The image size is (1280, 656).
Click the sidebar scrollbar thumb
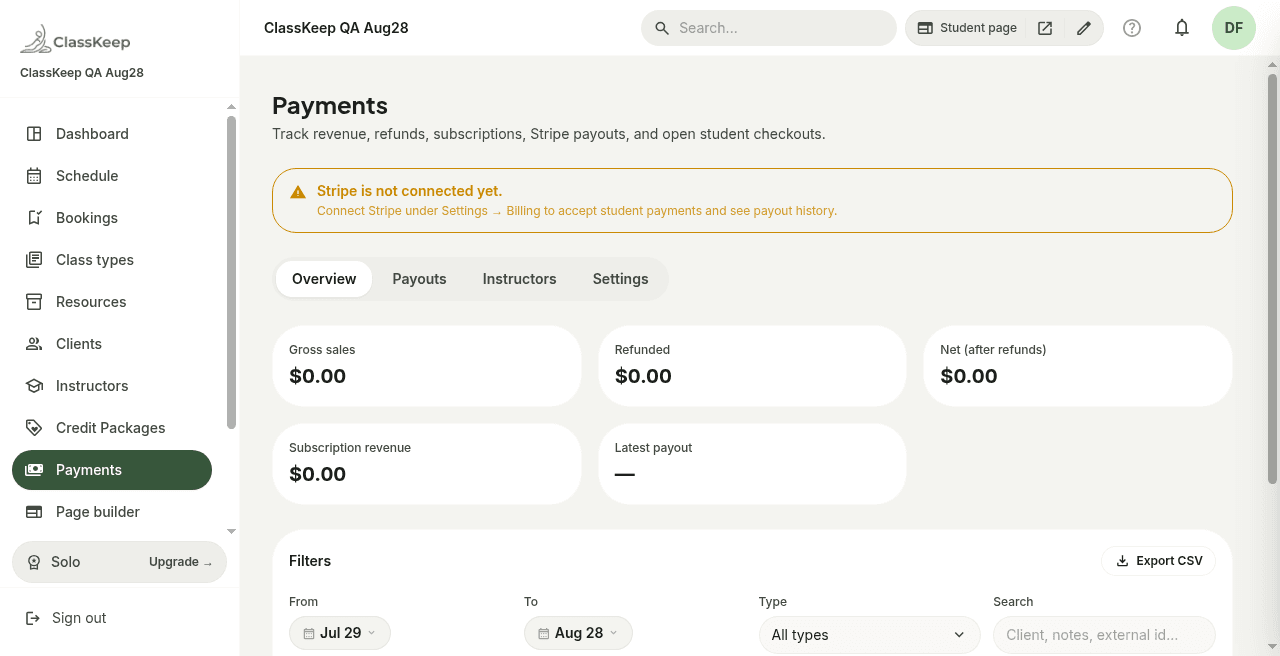[231, 272]
